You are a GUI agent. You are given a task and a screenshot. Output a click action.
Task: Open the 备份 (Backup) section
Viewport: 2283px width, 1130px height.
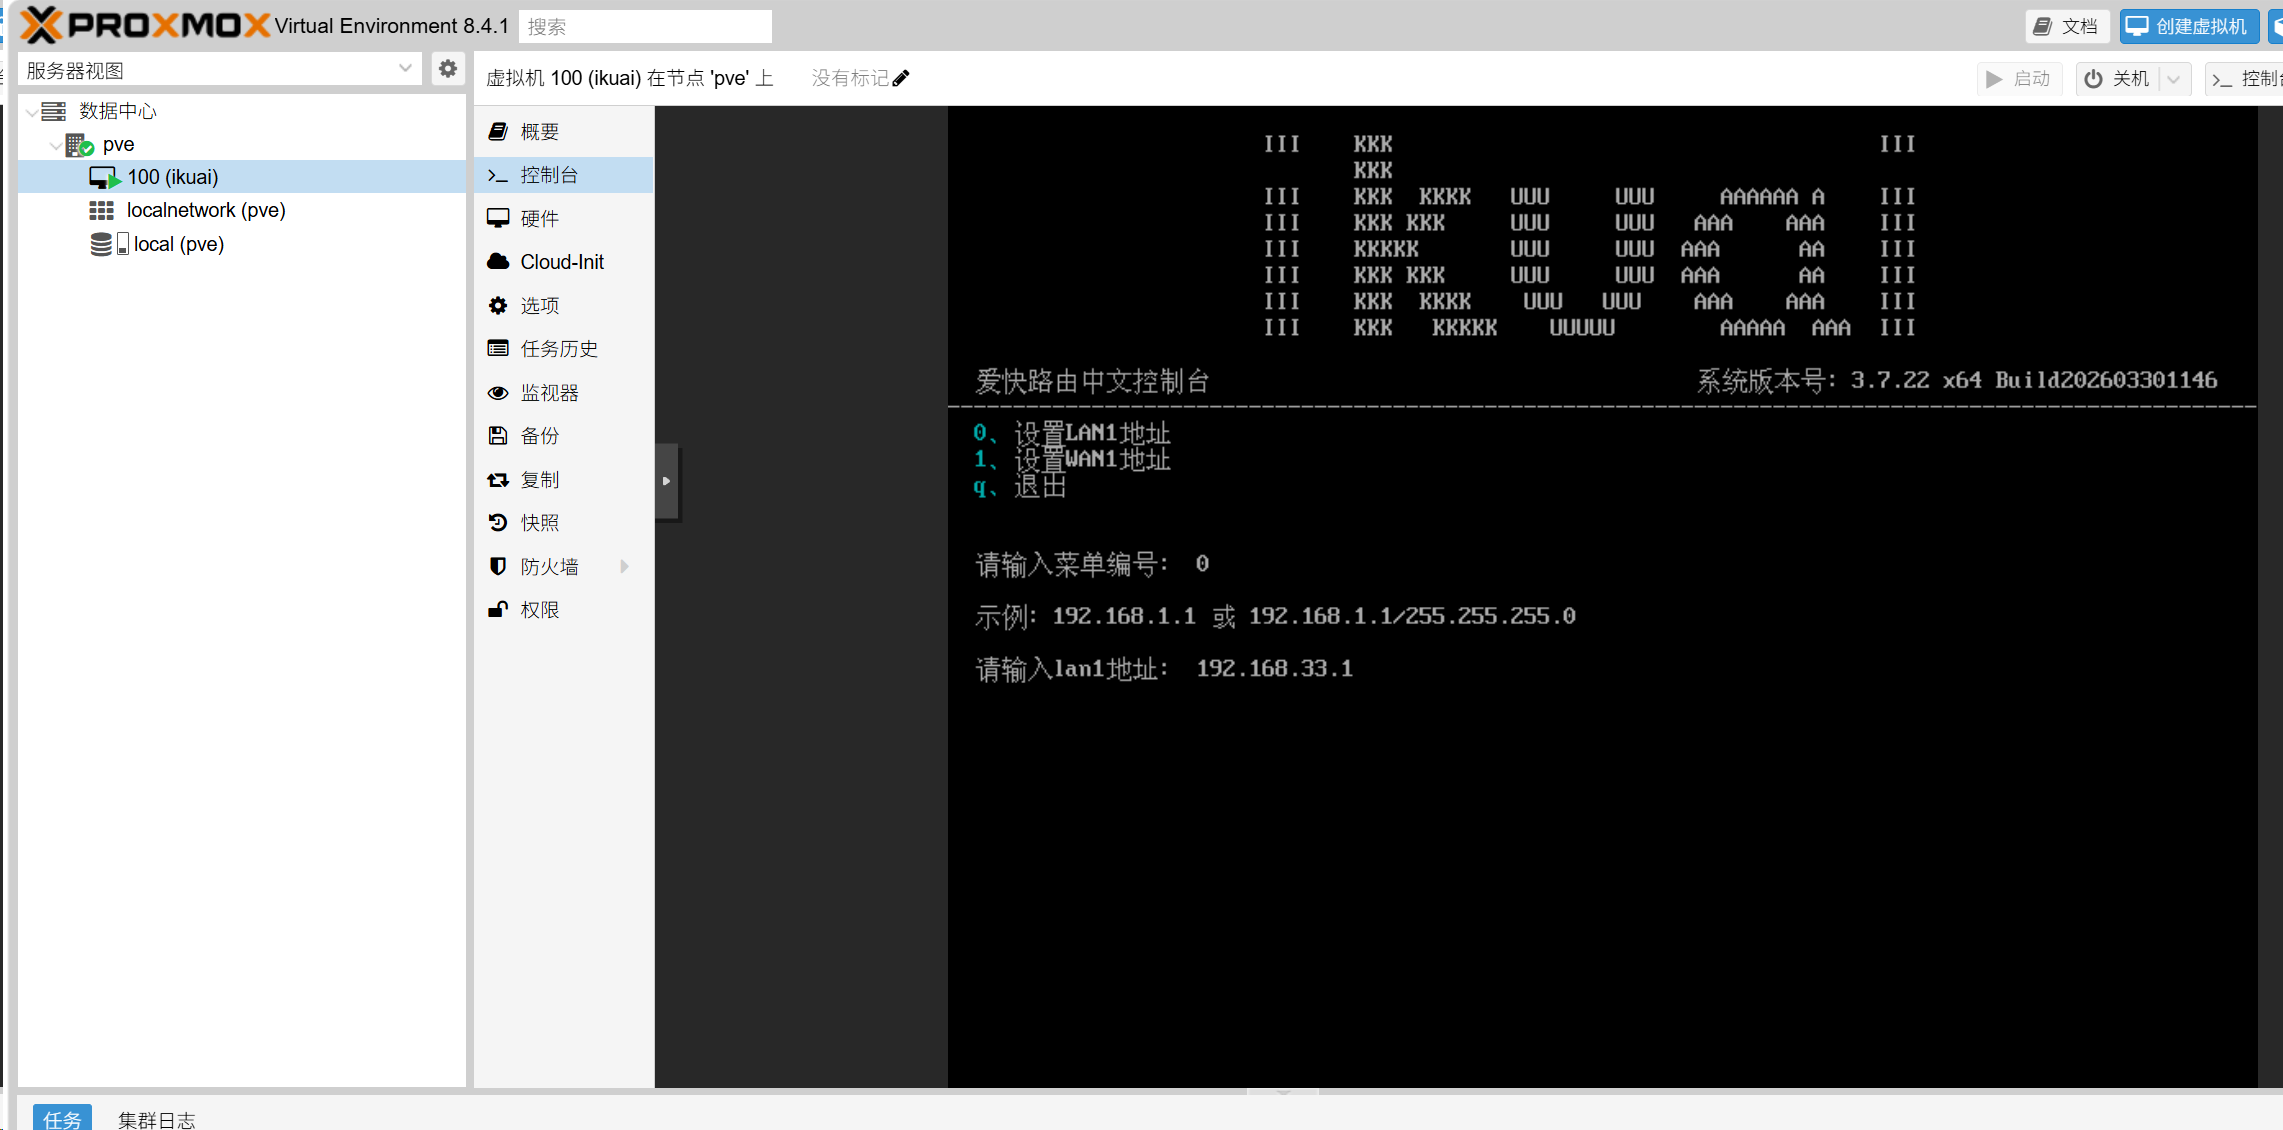[x=540, y=436]
